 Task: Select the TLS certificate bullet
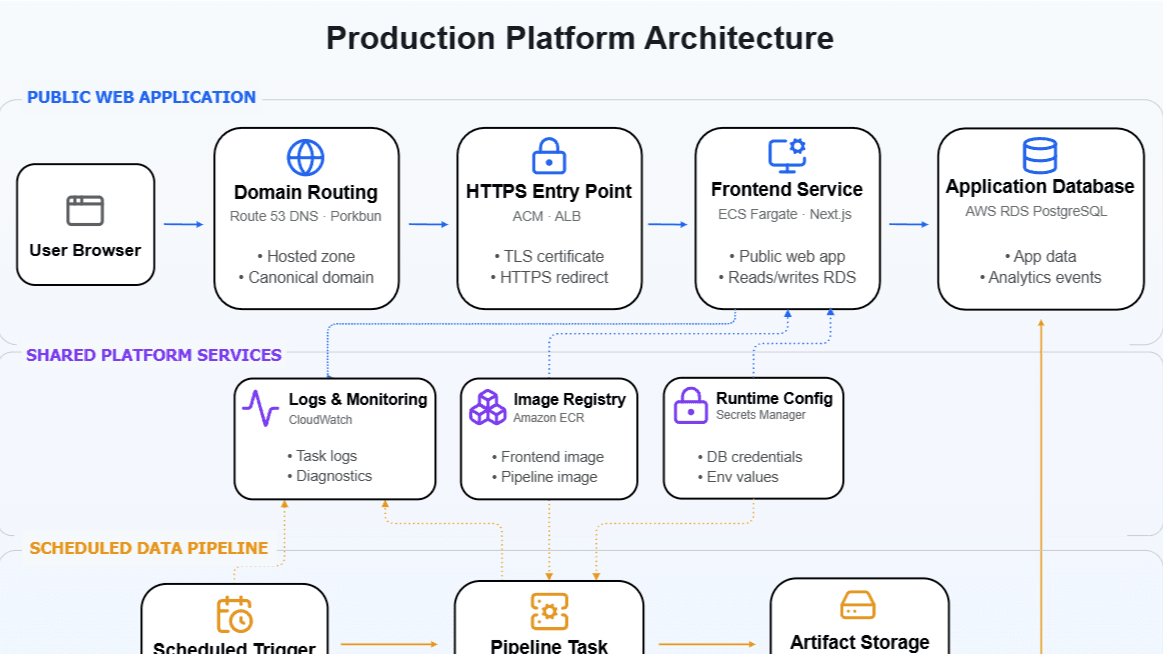click(x=549, y=257)
